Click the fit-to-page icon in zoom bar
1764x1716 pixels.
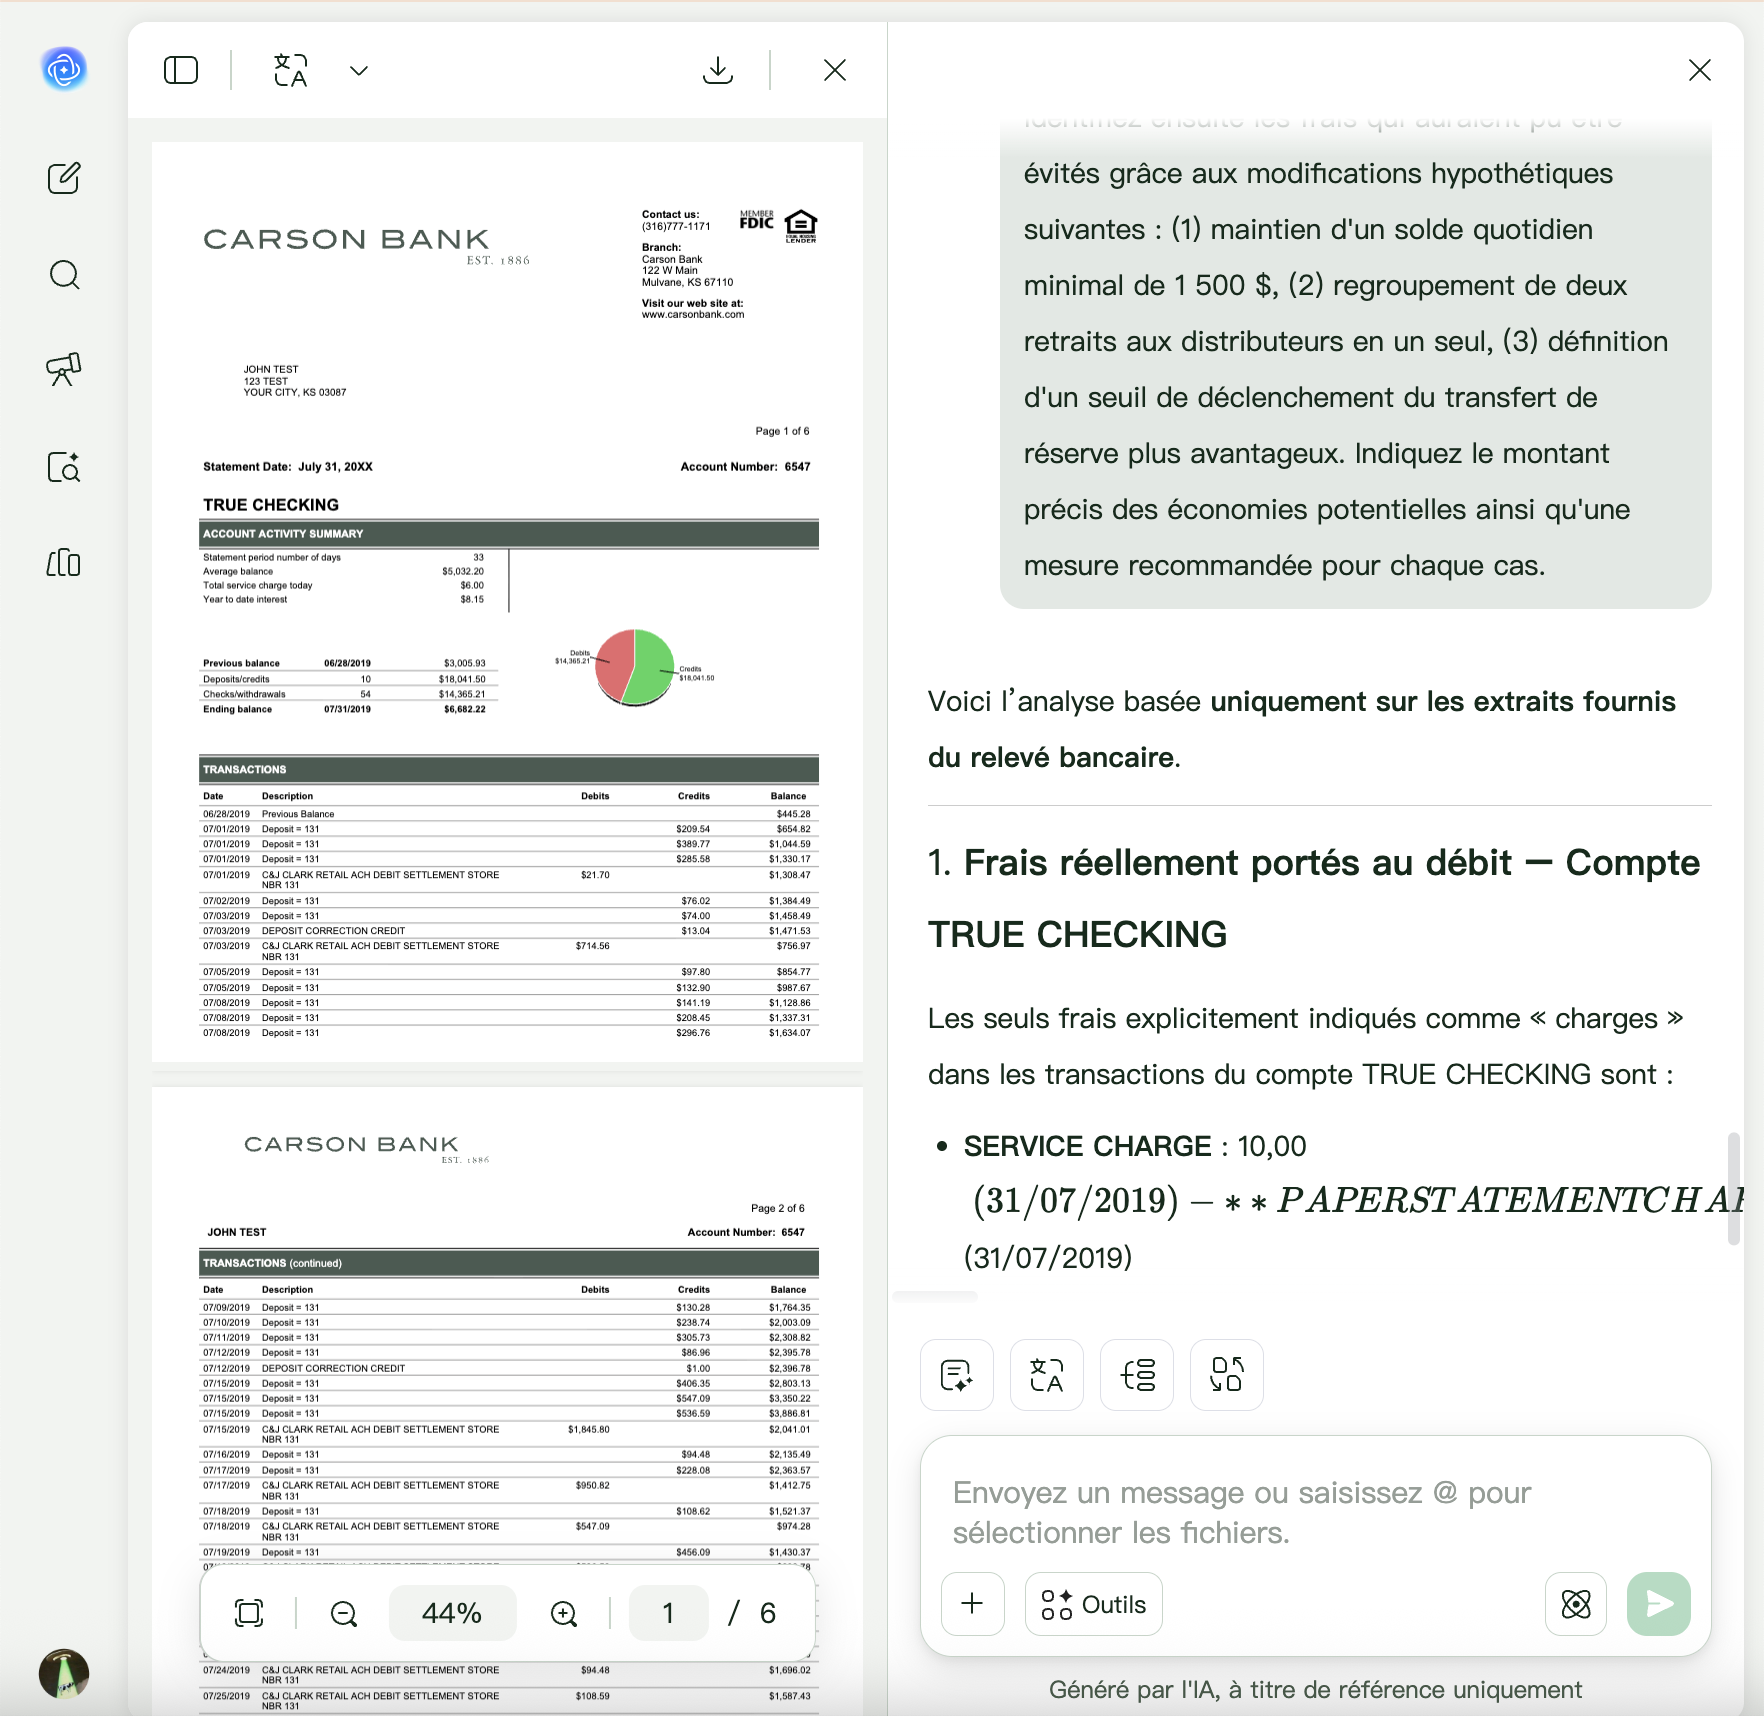pos(249,1613)
